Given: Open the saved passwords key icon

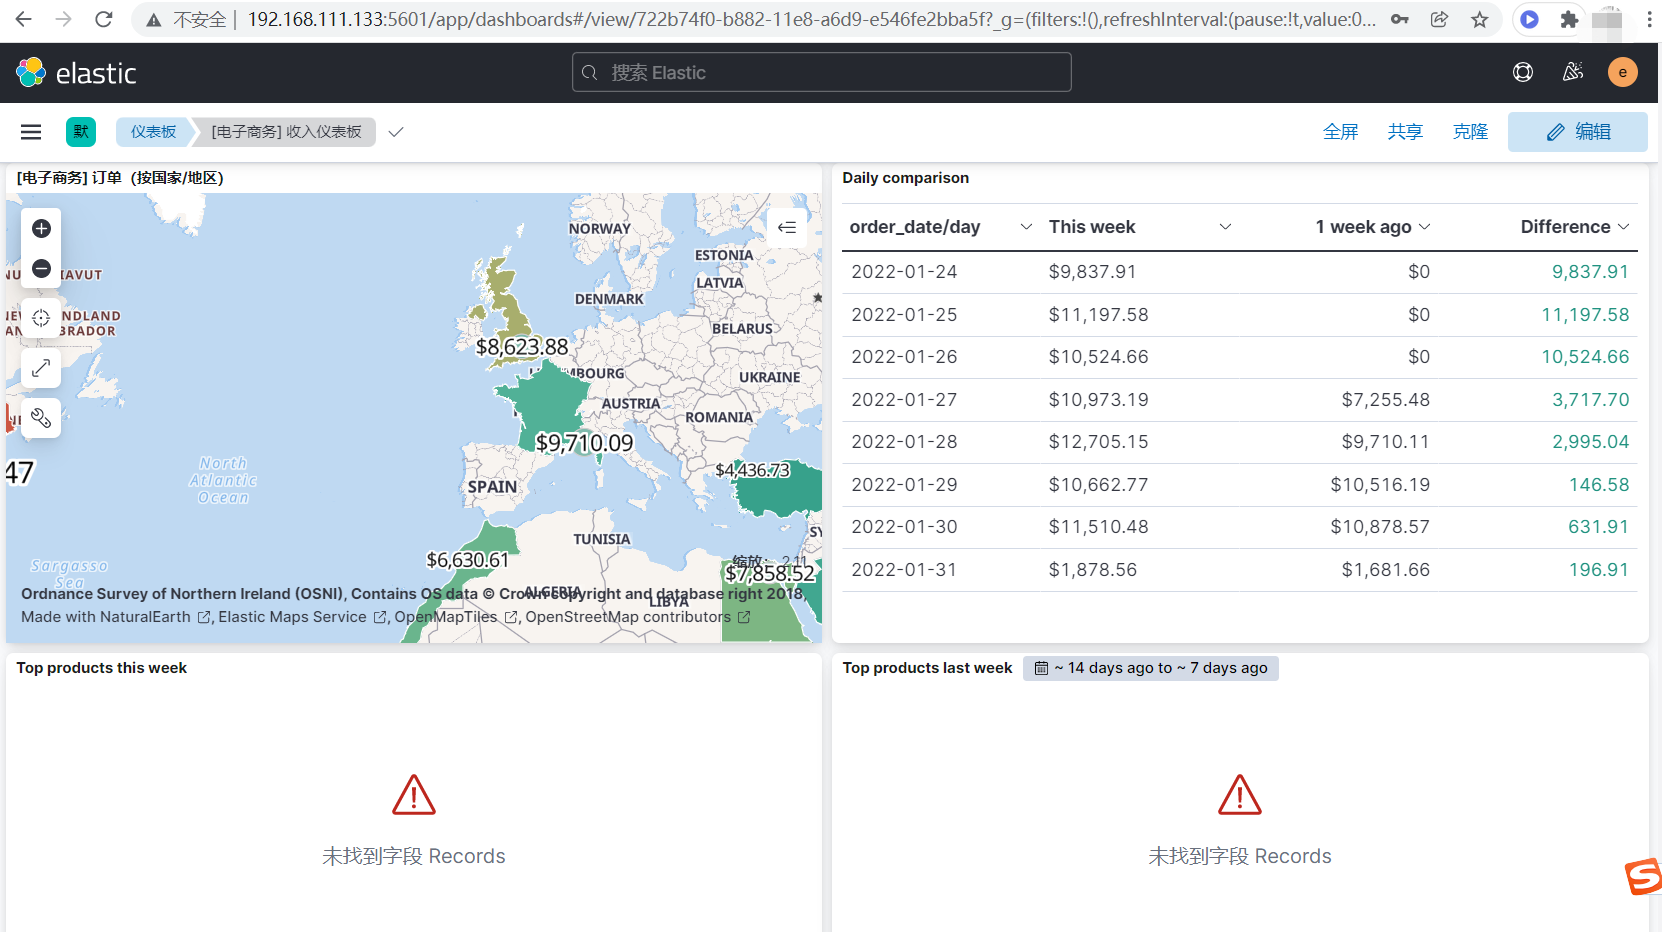Looking at the screenshot, I should (x=1399, y=19).
